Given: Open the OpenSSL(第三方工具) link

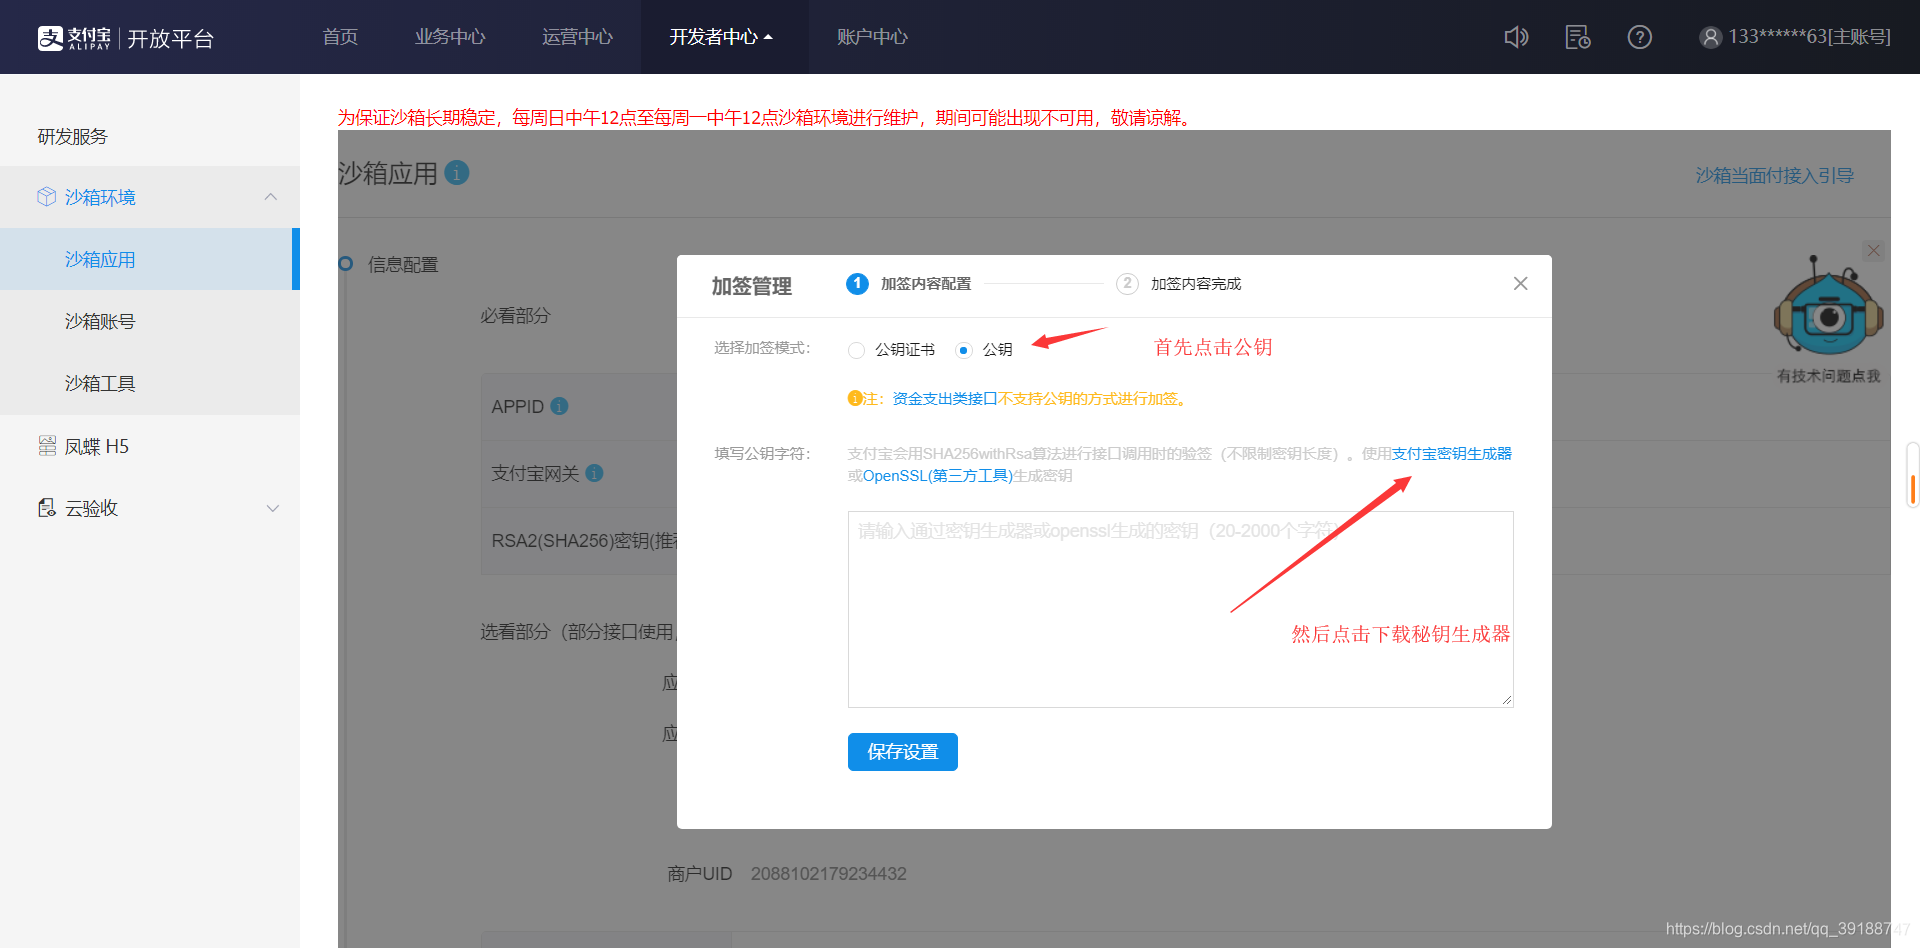Looking at the screenshot, I should pos(938,476).
